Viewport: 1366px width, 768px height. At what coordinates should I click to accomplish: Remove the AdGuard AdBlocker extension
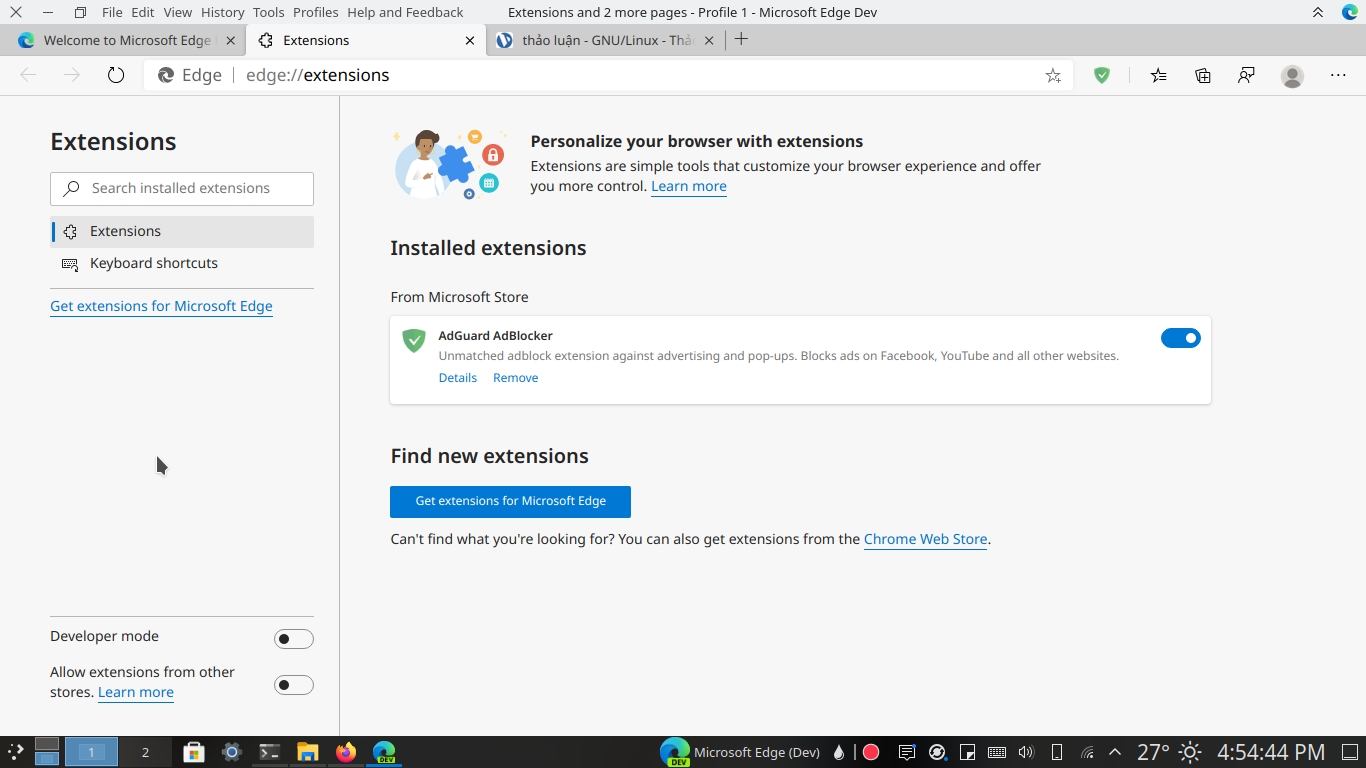[516, 378]
